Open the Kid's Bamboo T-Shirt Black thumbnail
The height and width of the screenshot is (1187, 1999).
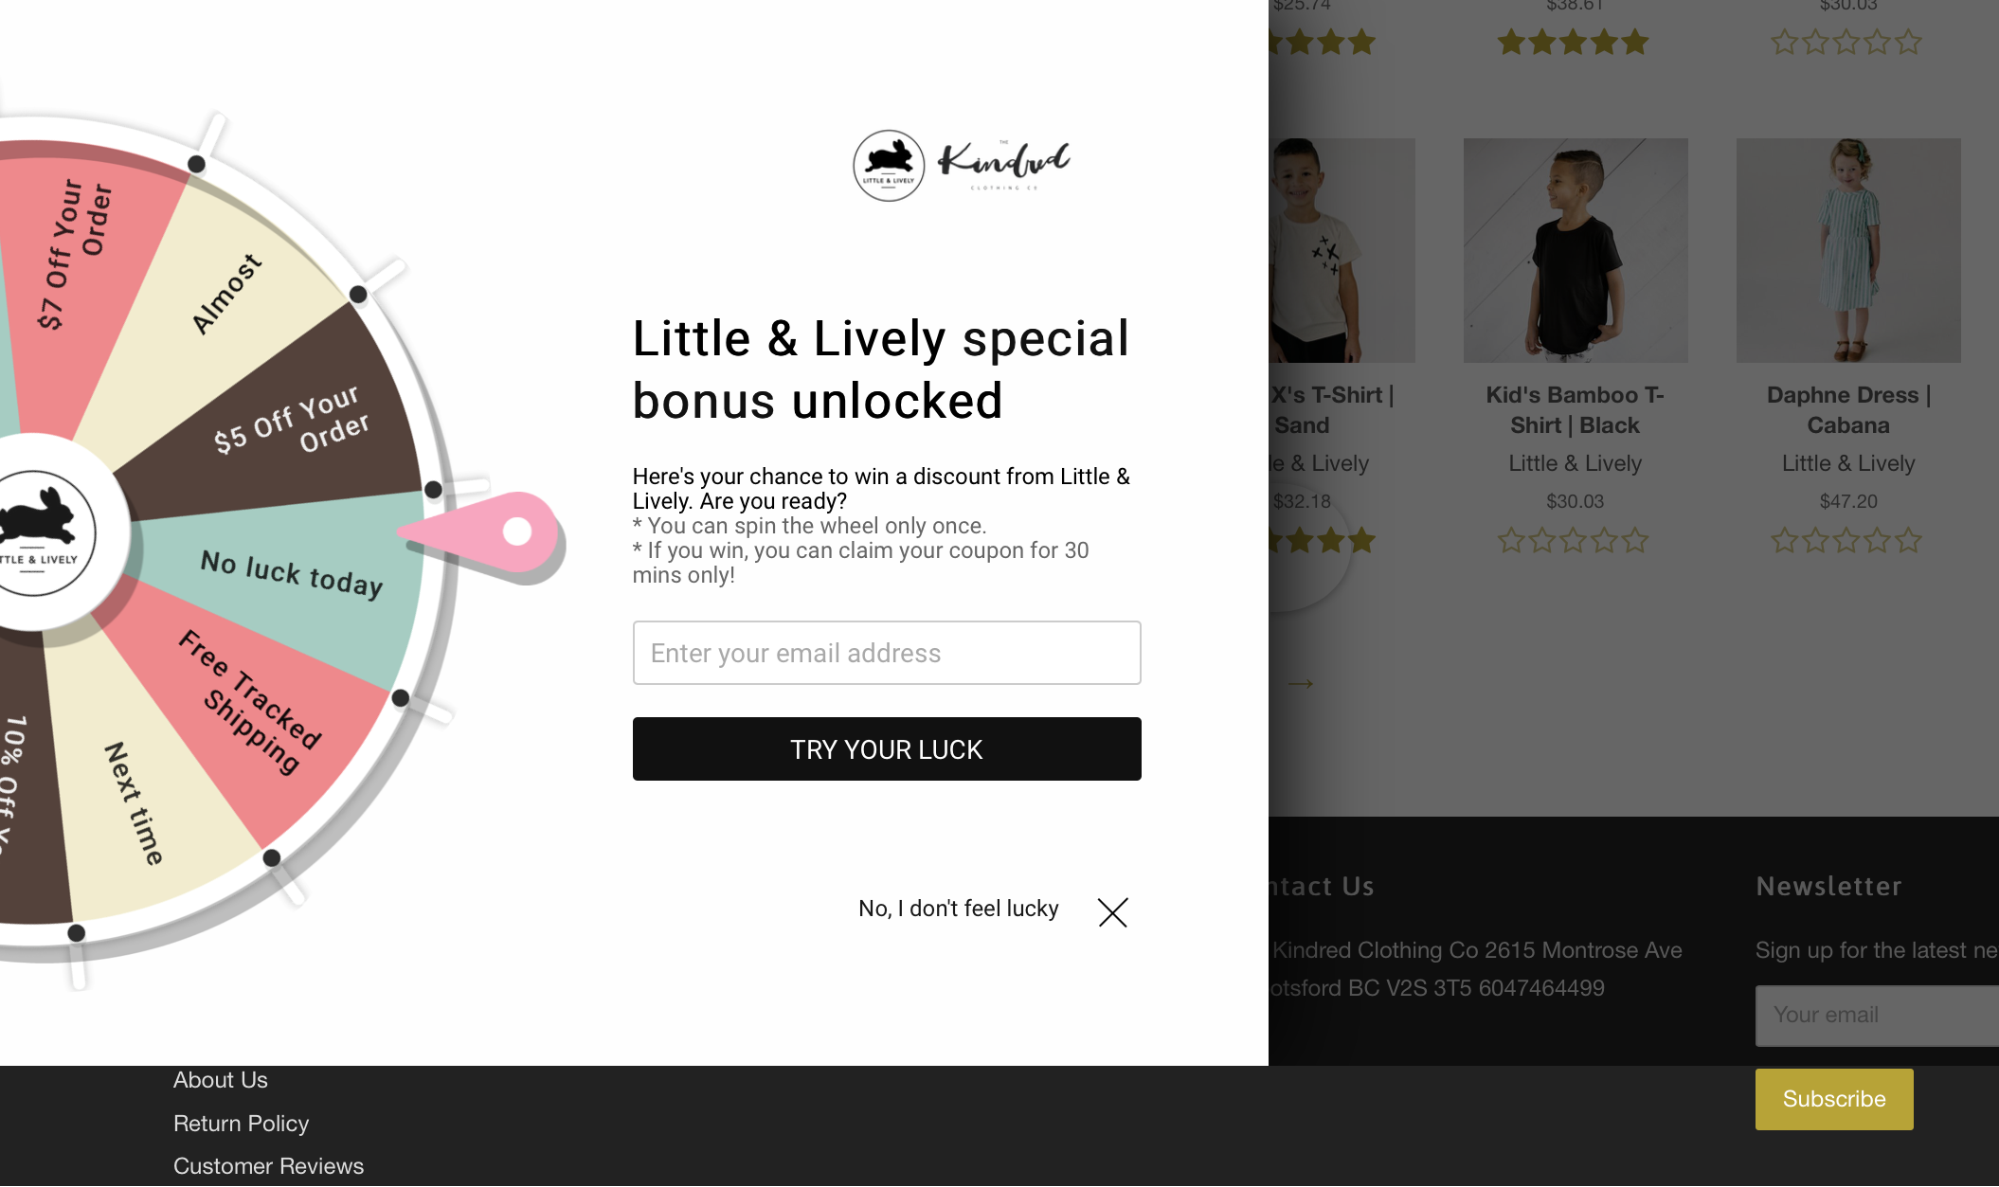point(1575,250)
